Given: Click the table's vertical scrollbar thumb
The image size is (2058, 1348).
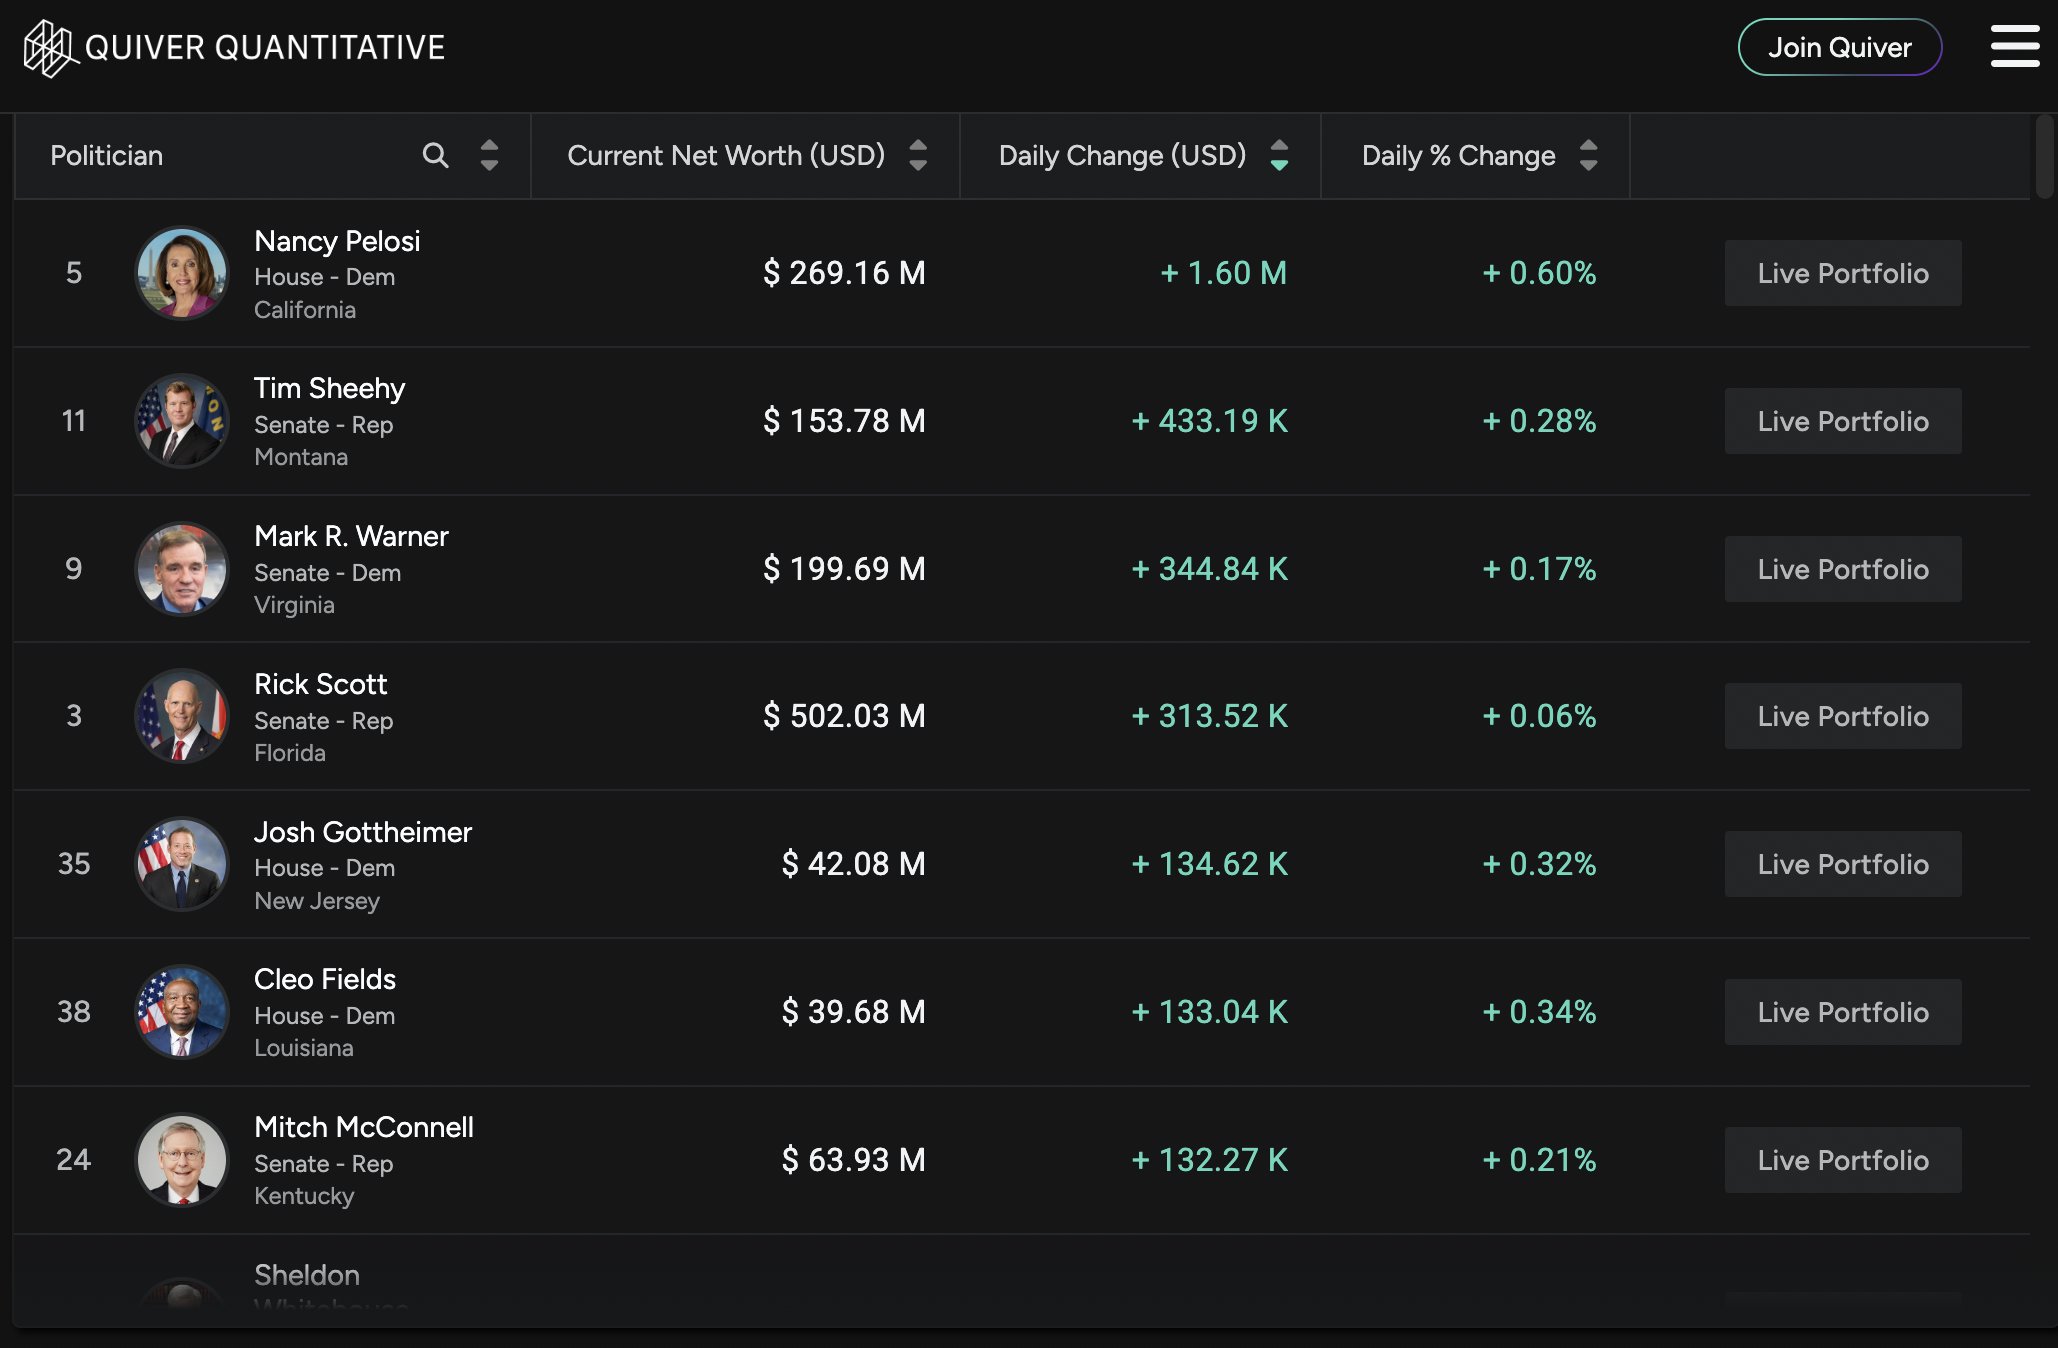Looking at the screenshot, I should (2045, 157).
